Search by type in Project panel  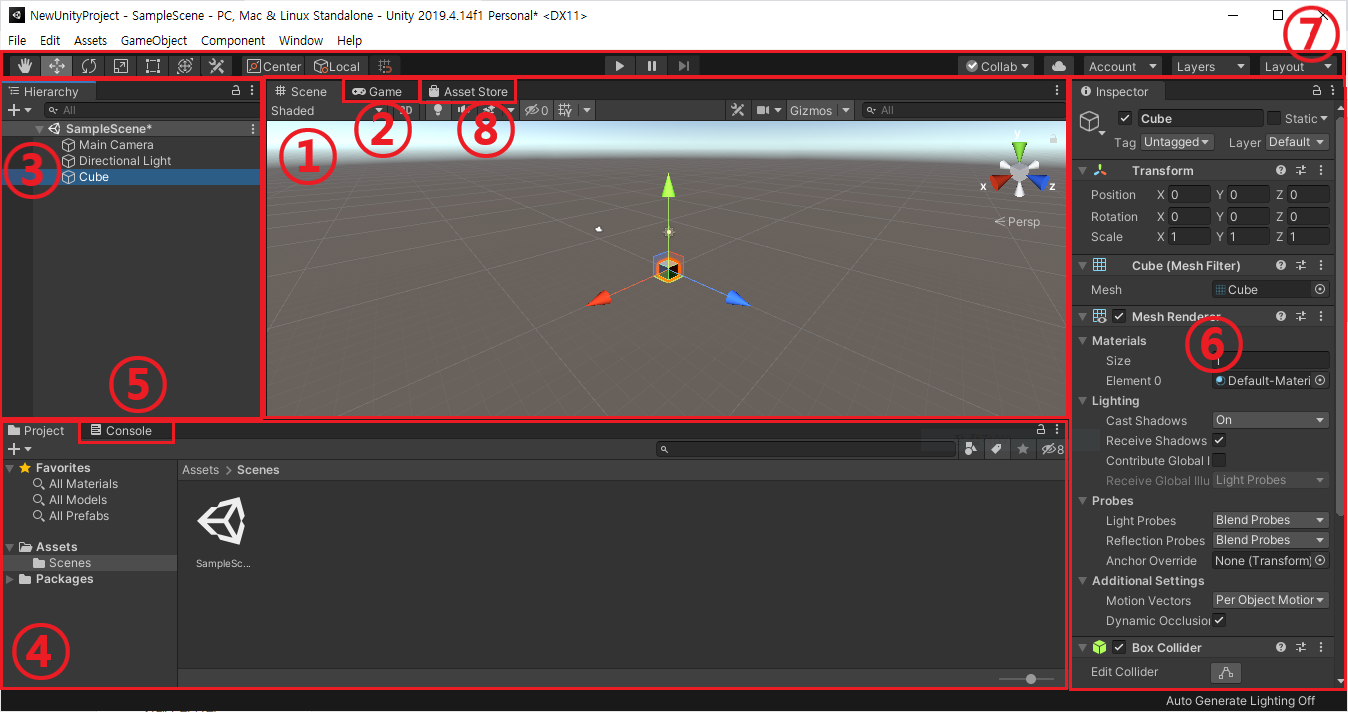[x=970, y=450]
